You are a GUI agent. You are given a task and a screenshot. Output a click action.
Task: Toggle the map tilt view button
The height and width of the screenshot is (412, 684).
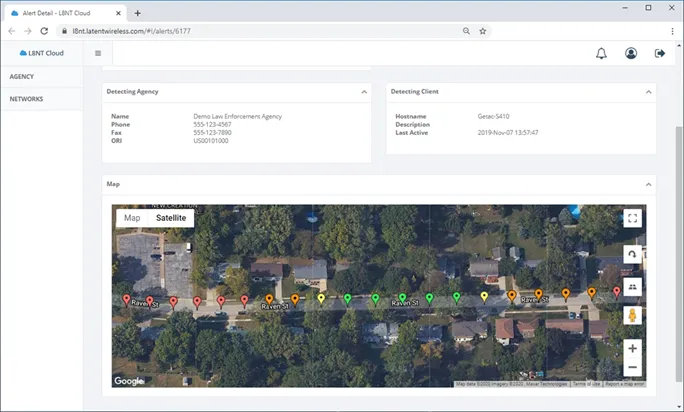(632, 285)
